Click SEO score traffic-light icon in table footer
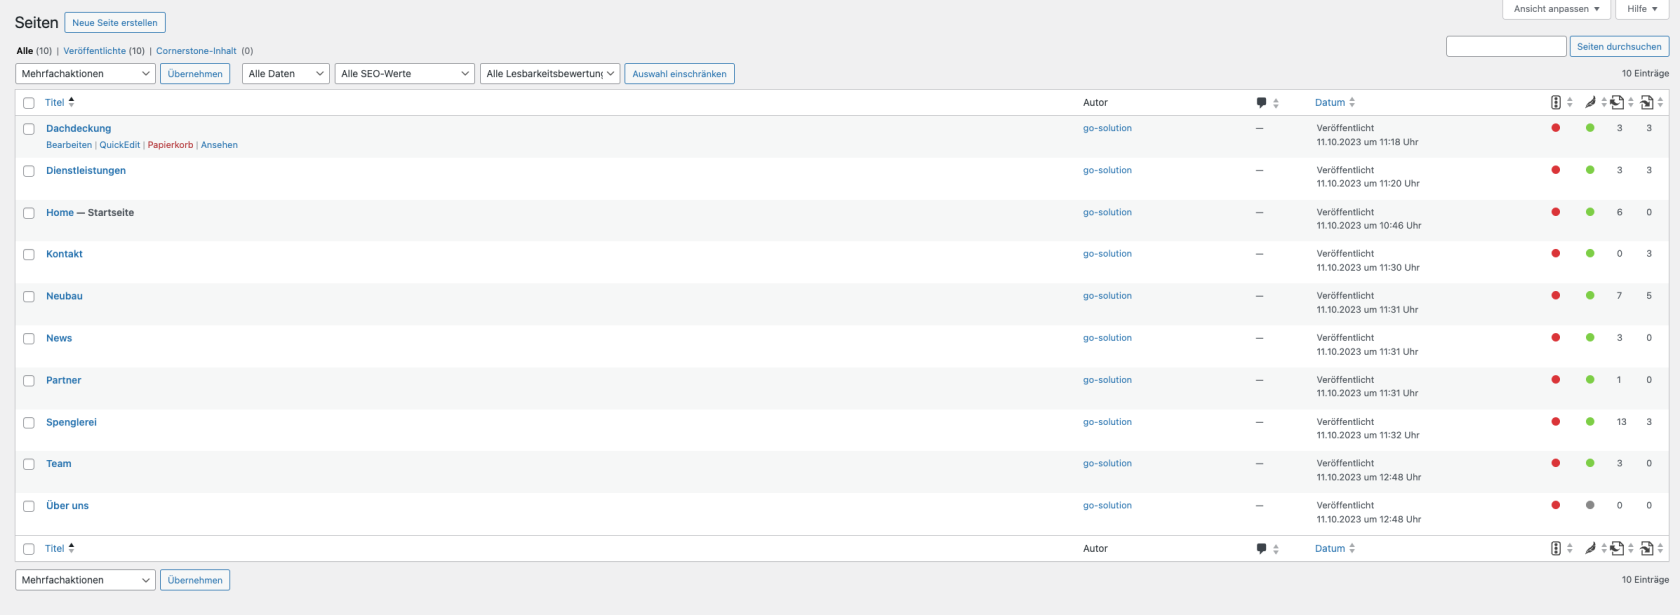Screen dimensions: 1680x615 click(1556, 548)
